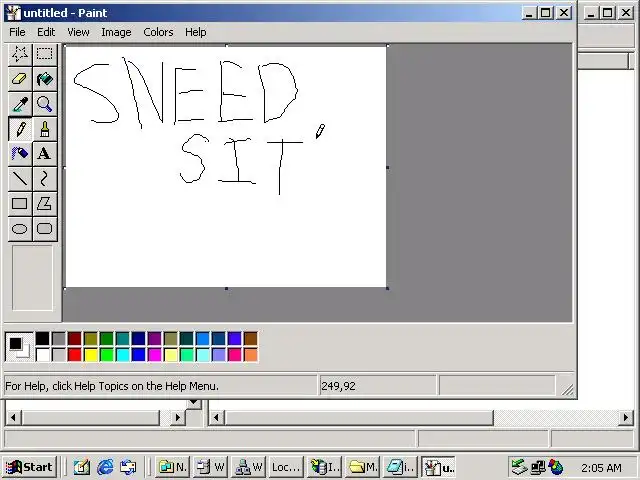Image resolution: width=640 pixels, height=480 pixels.
Task: Select the Rectangle shape tool
Action: point(20,204)
